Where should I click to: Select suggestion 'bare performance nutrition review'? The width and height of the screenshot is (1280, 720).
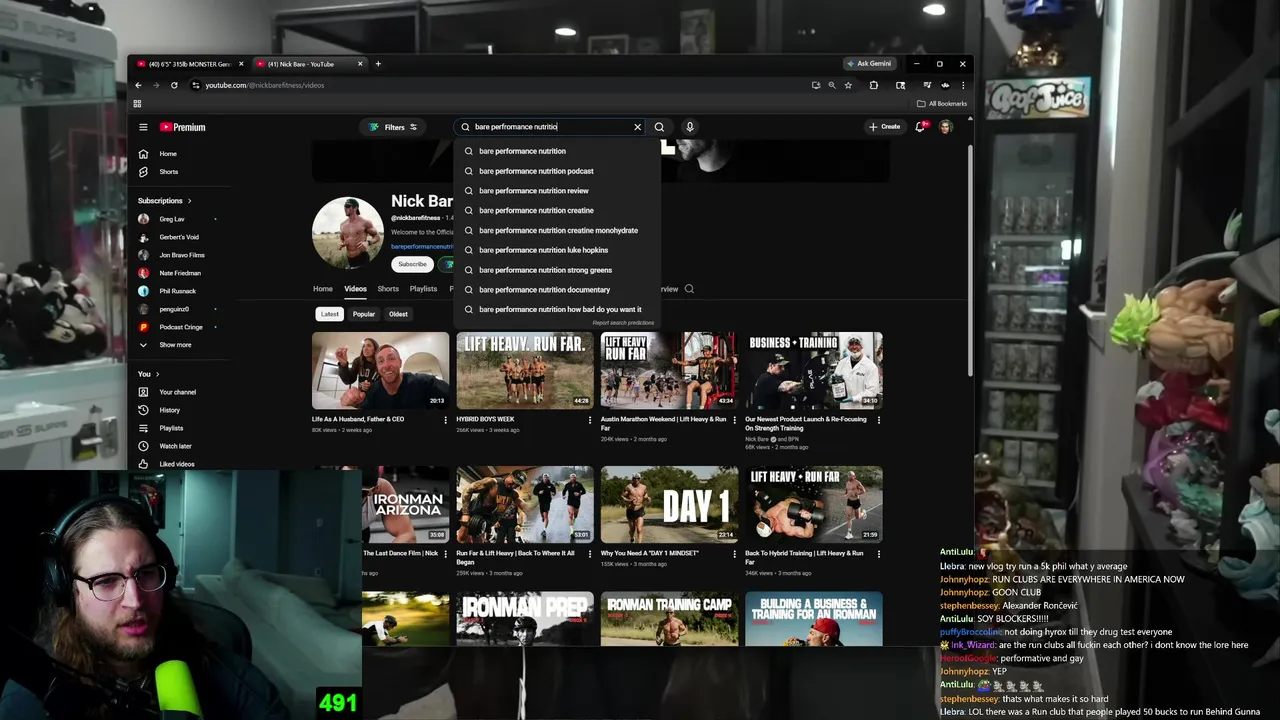tap(557, 191)
